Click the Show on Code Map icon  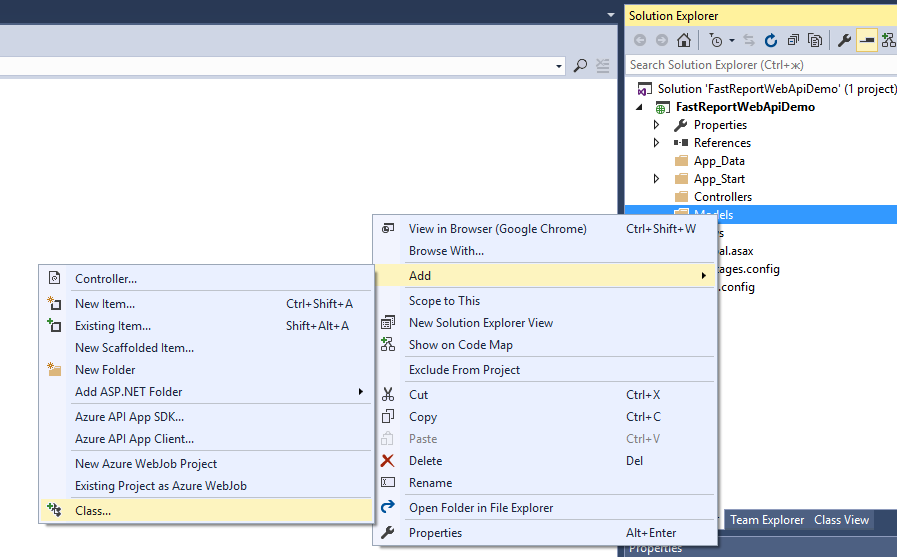click(387, 344)
